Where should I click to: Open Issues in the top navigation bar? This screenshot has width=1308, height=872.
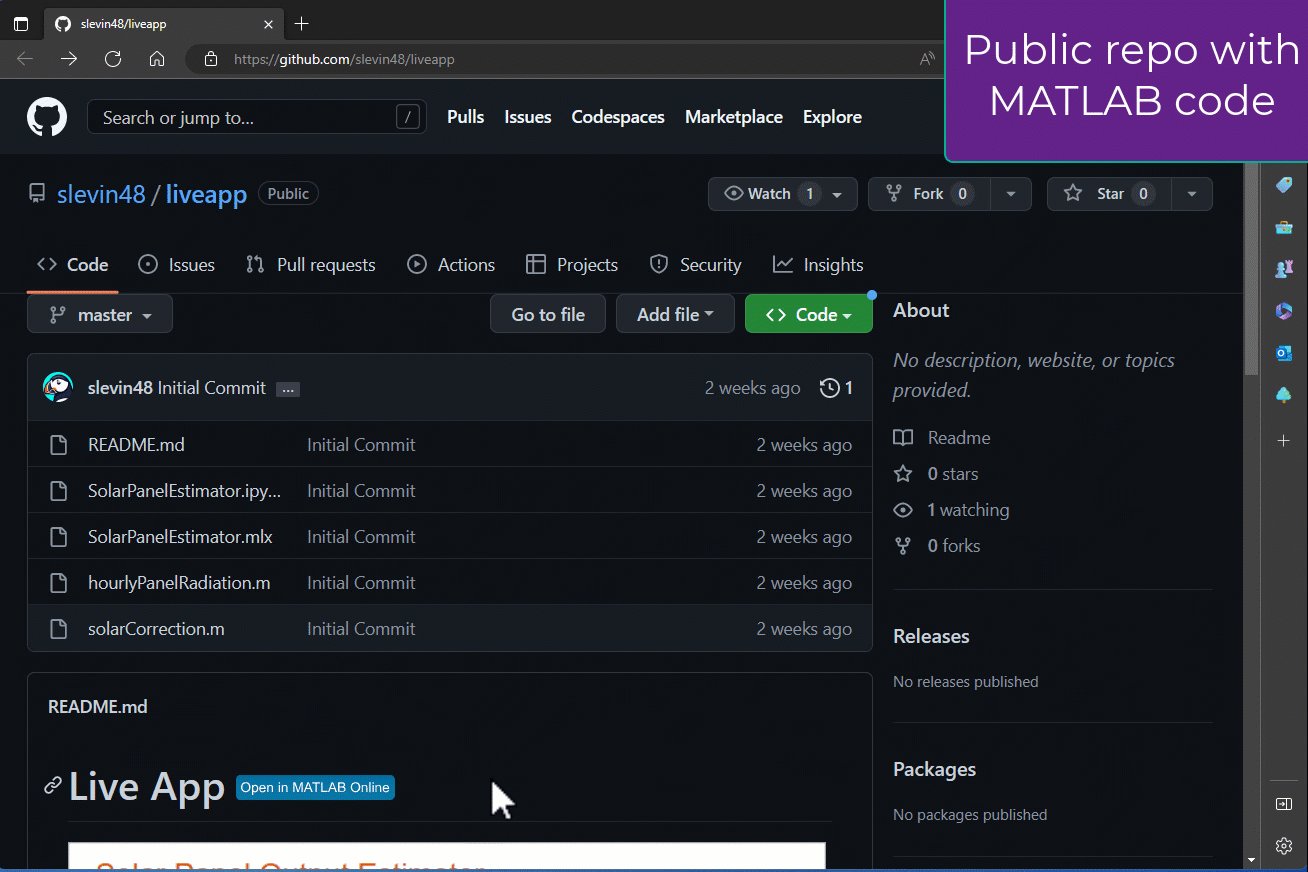pyautogui.click(x=528, y=117)
